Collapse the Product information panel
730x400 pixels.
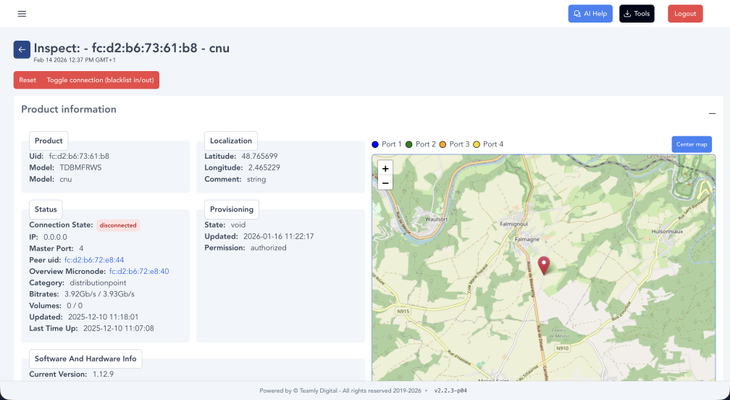tap(712, 113)
